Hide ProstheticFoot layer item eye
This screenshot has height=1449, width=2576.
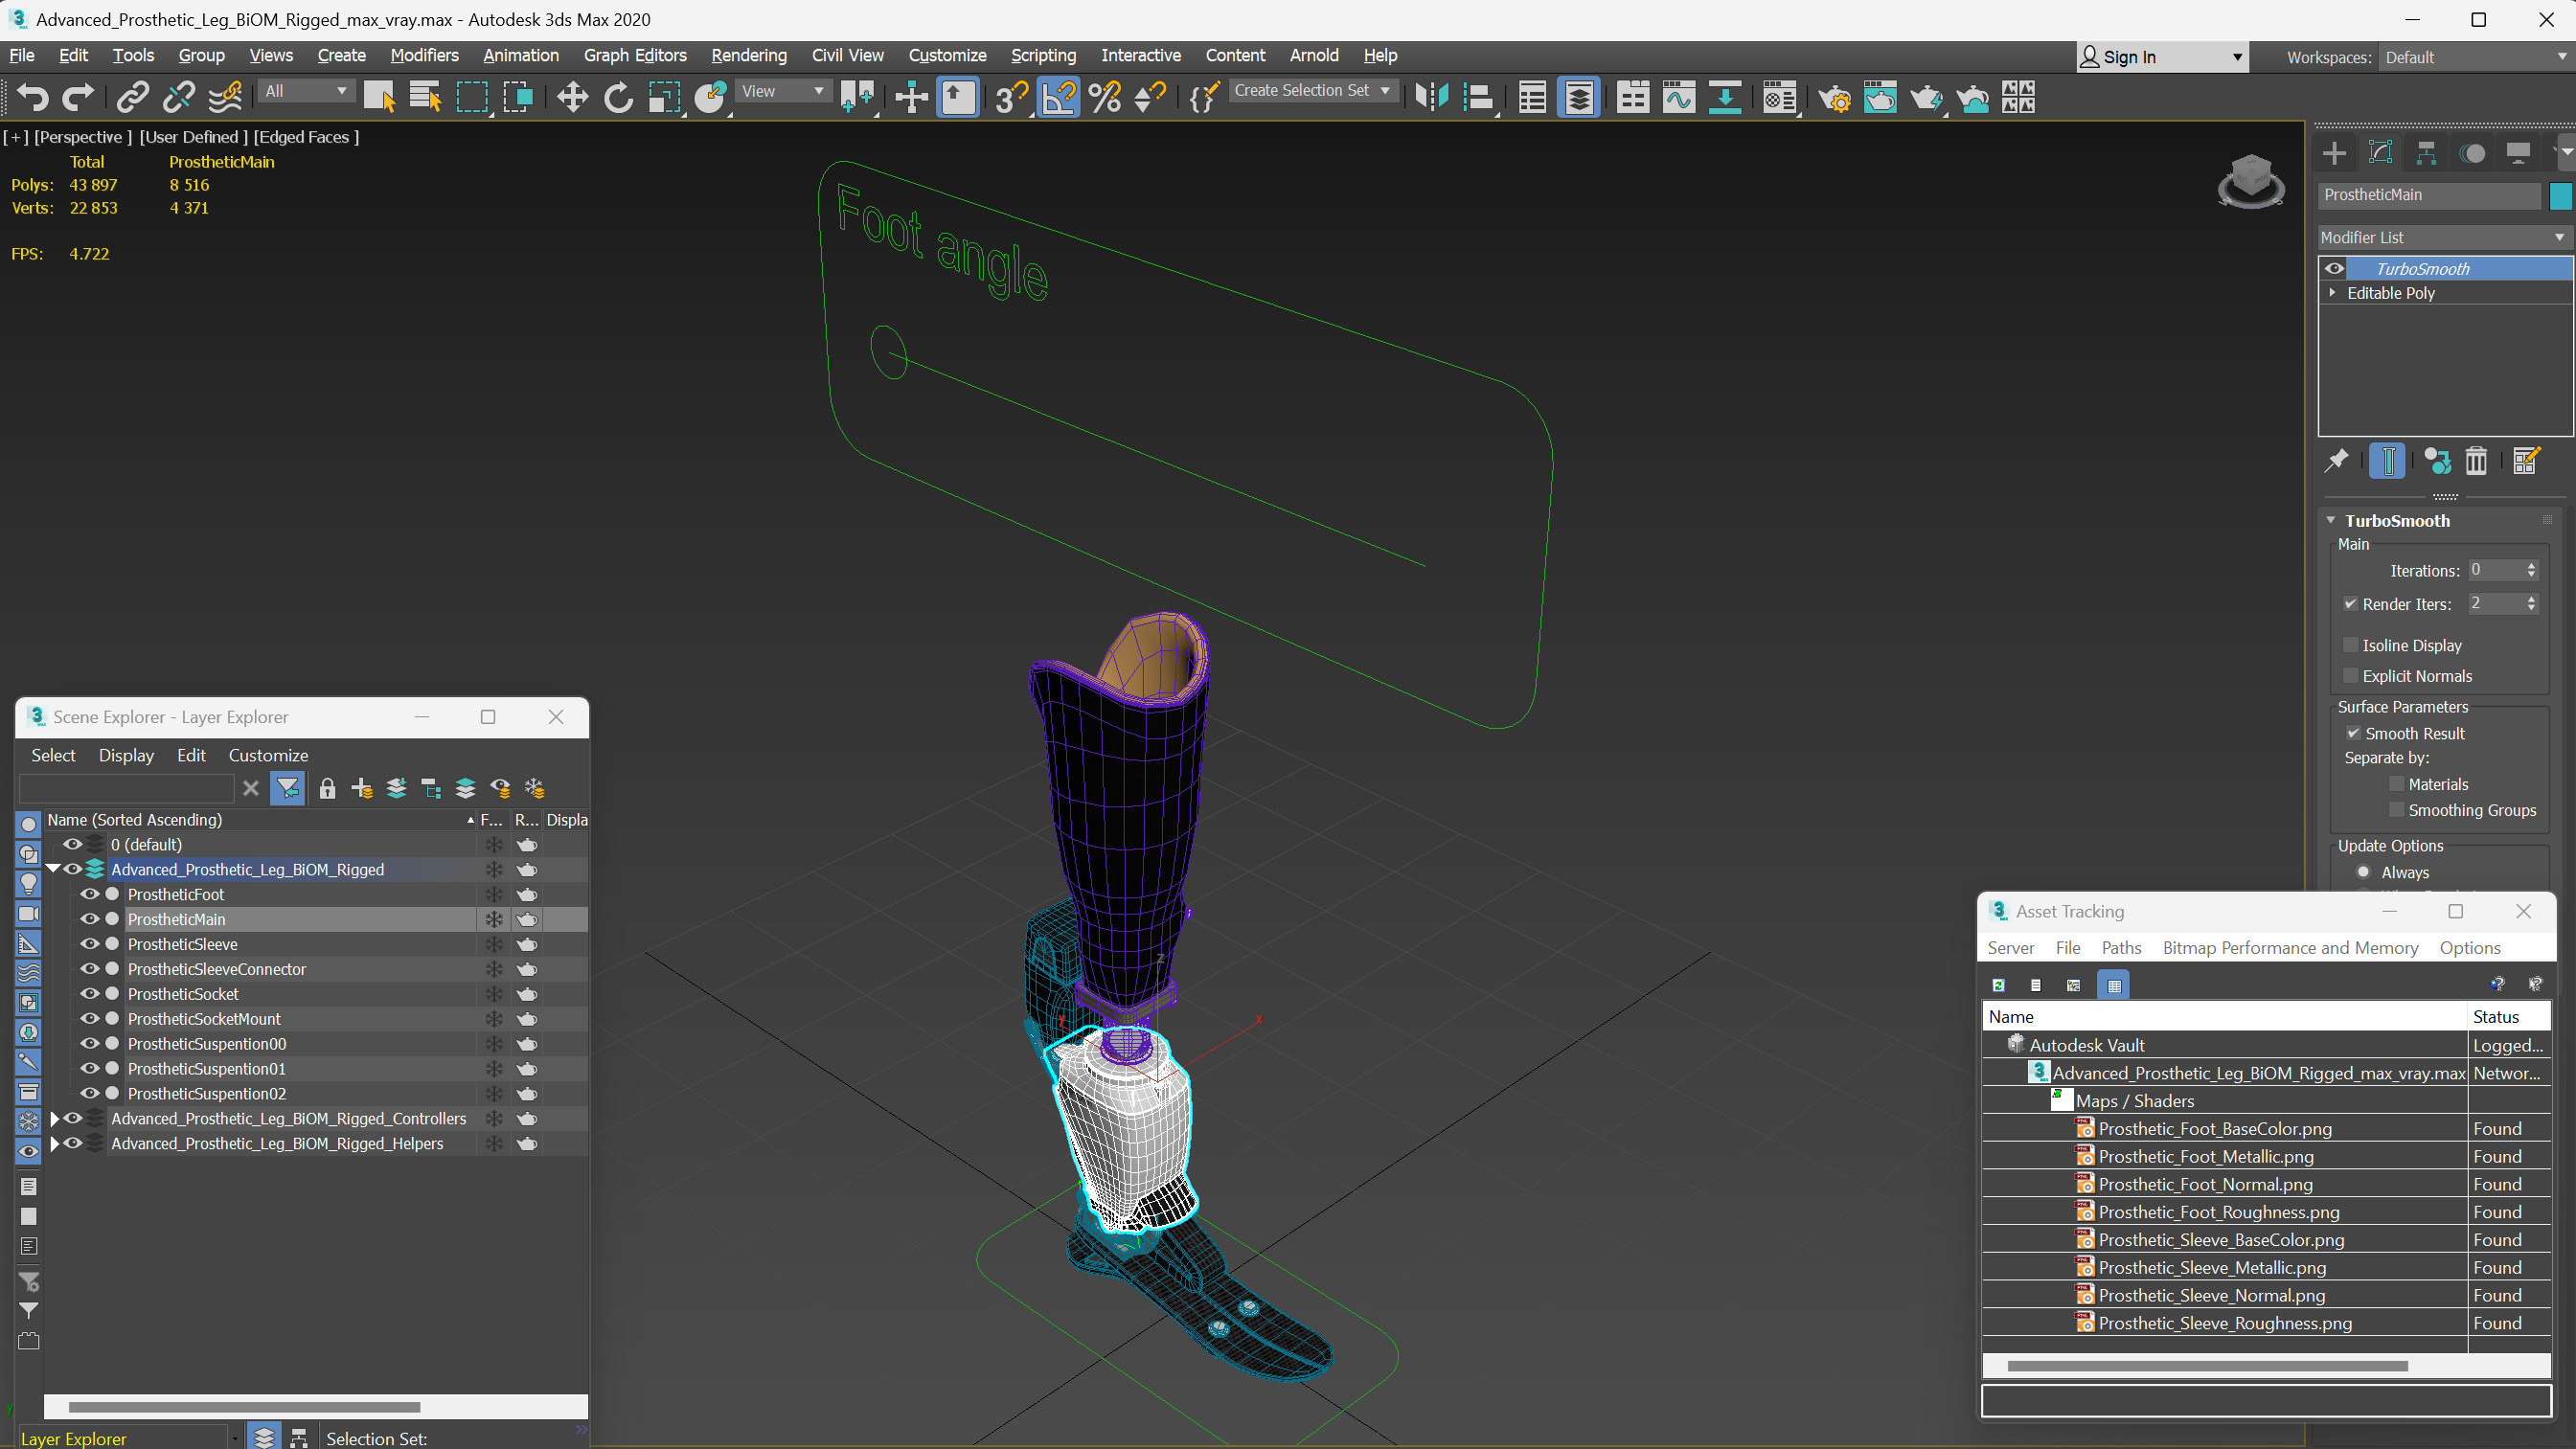pos(89,894)
